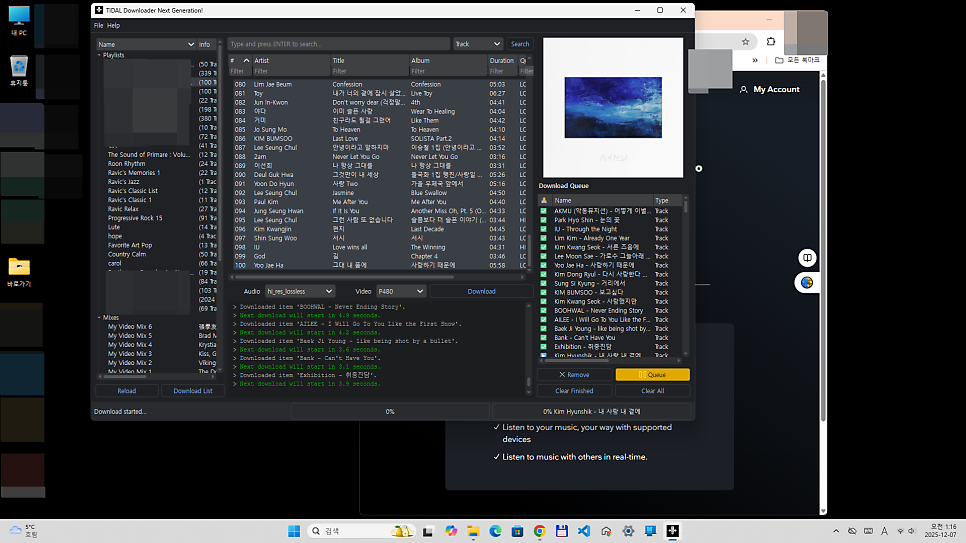
Task: Click the Reload button
Action: 126,391
